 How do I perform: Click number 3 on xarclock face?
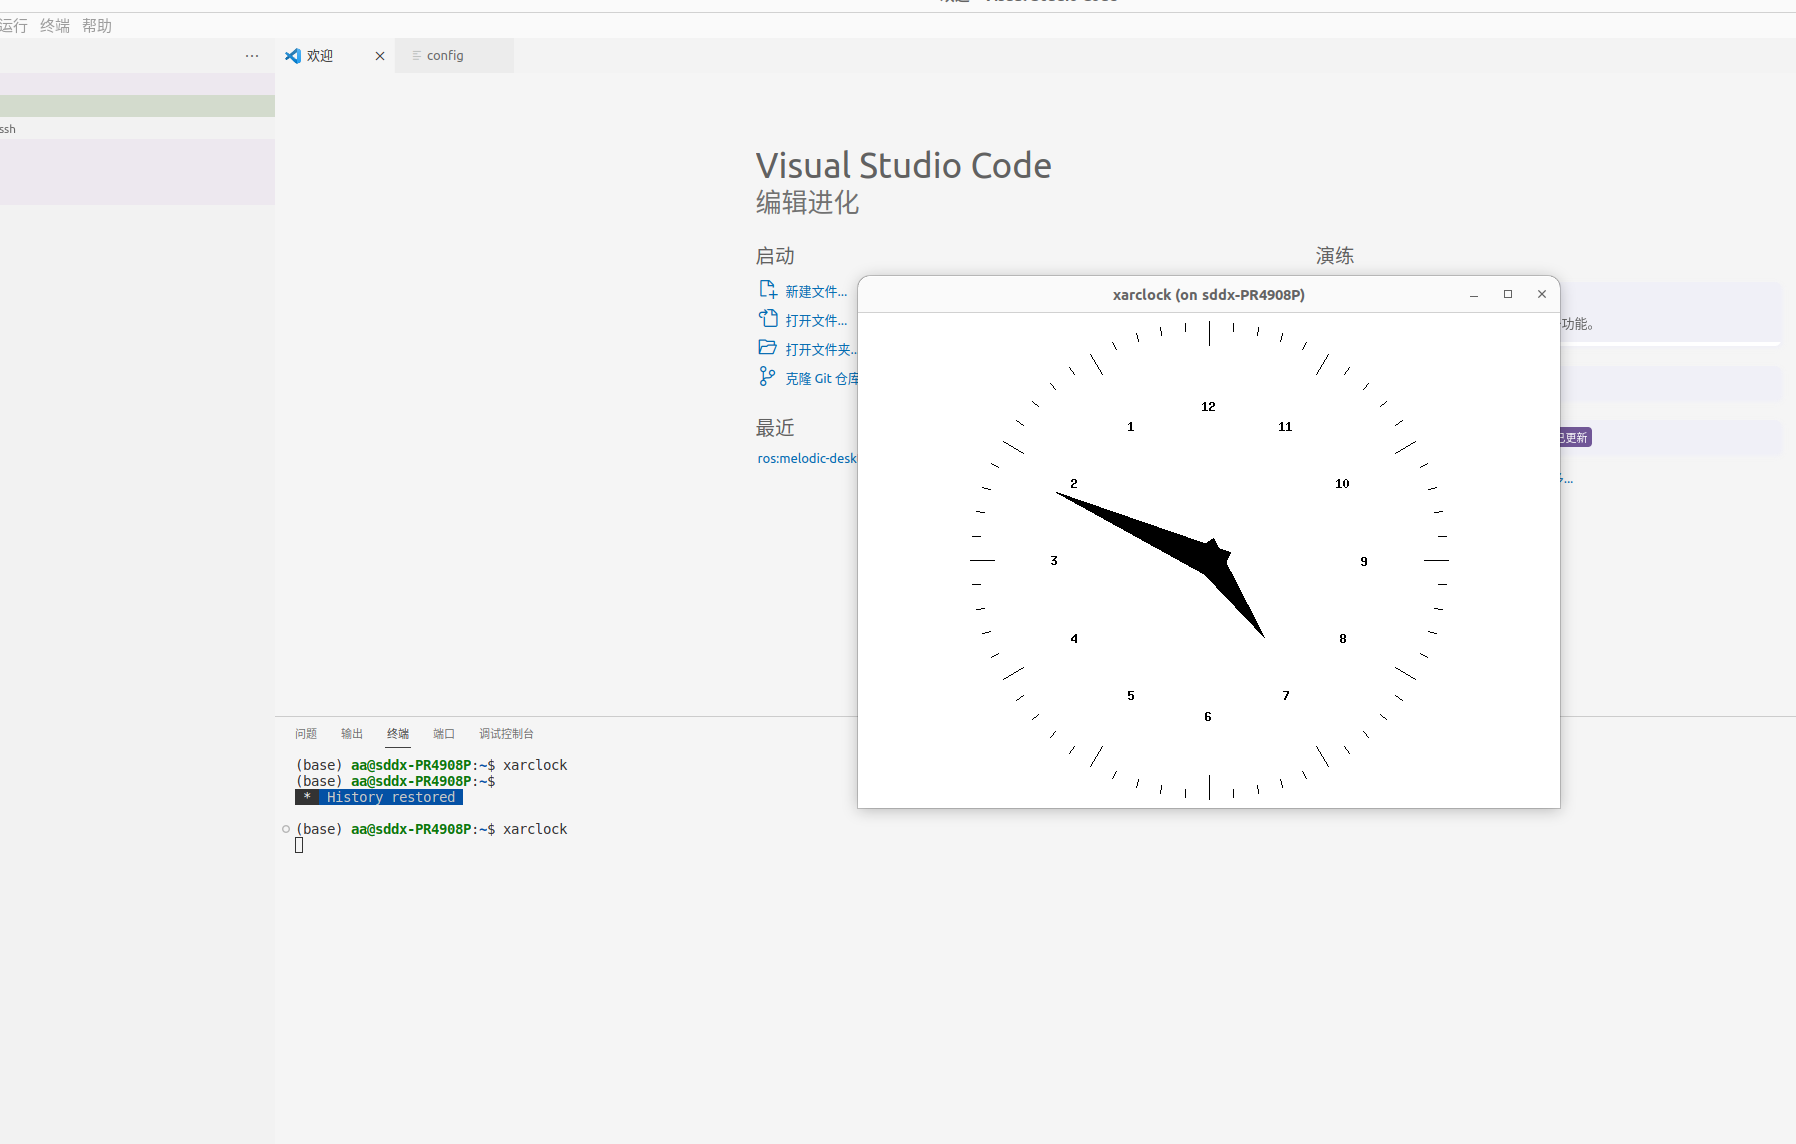pyautogui.click(x=1054, y=561)
